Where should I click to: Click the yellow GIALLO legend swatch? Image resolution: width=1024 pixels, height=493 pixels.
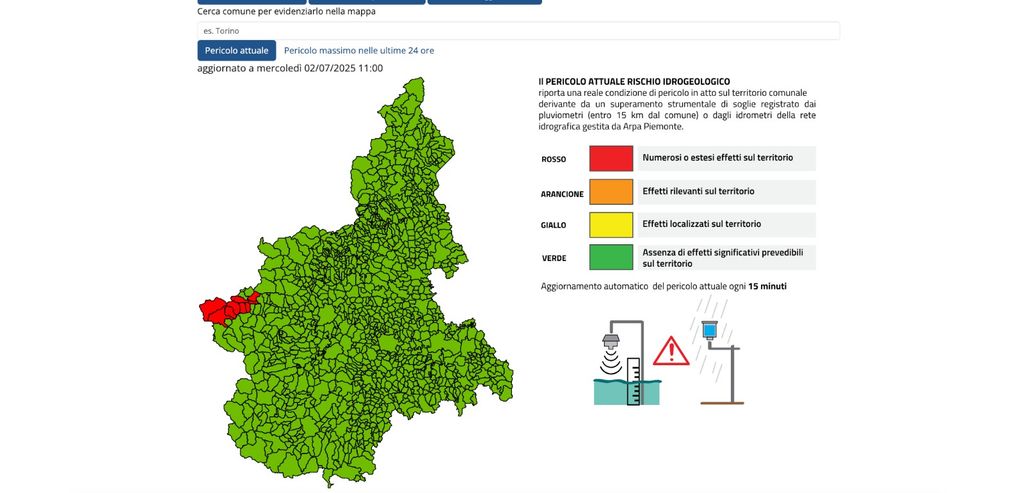(611, 224)
